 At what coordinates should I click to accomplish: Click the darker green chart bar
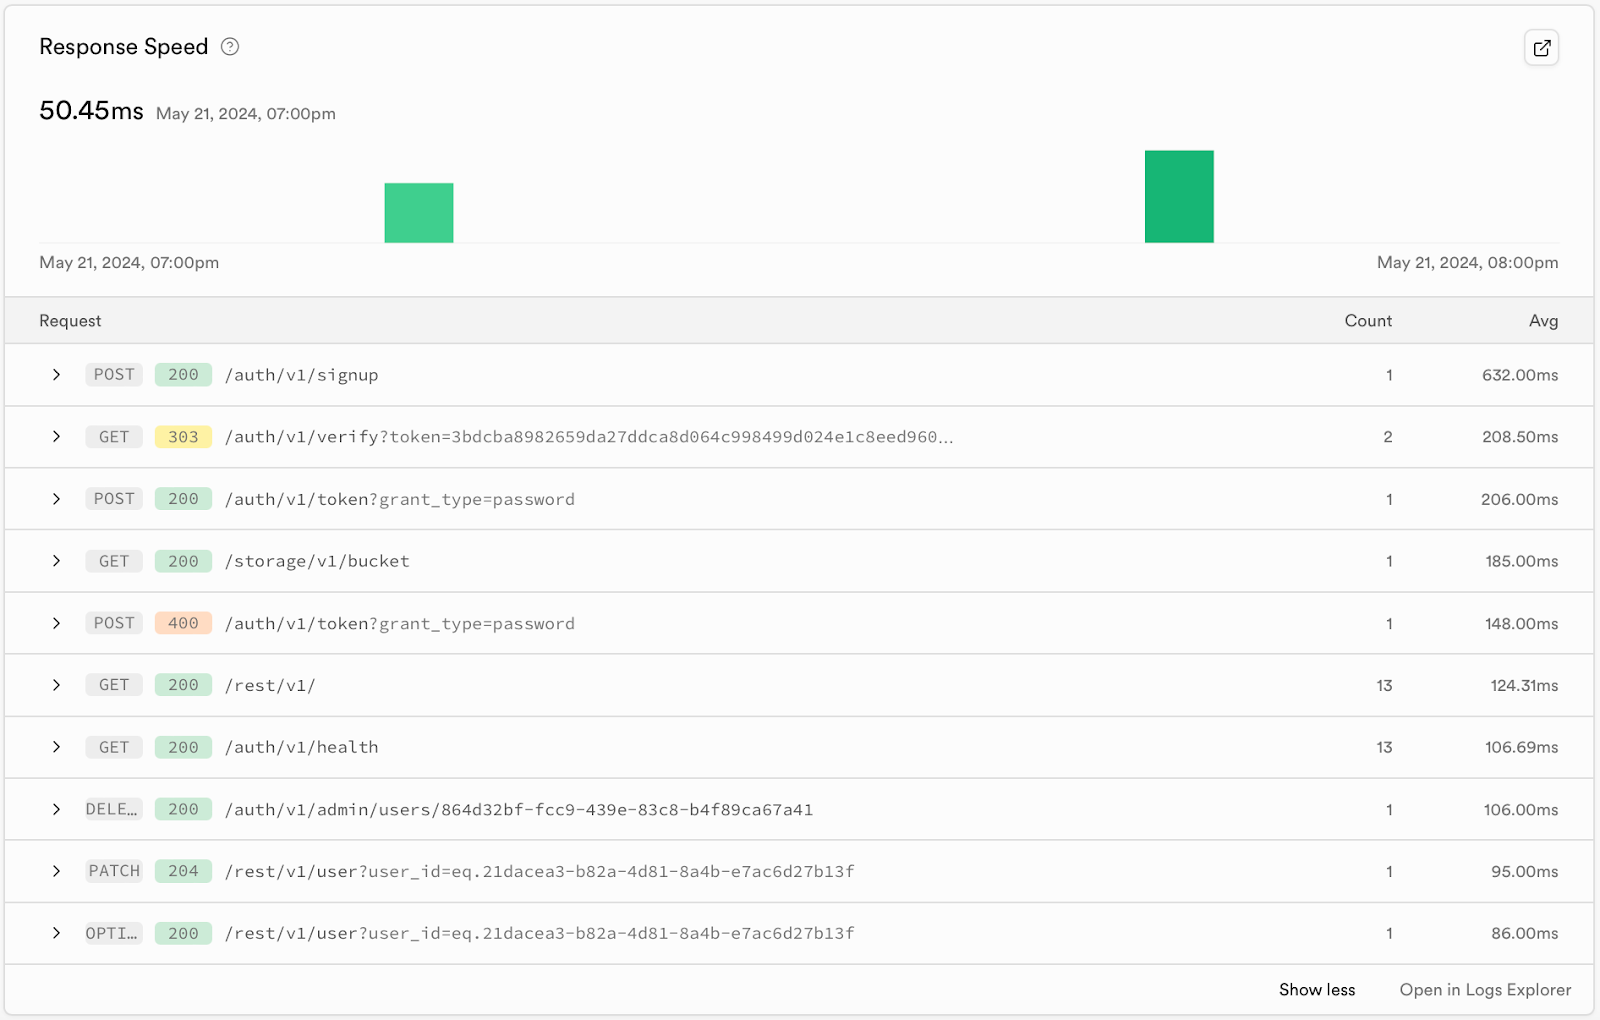(x=1179, y=197)
